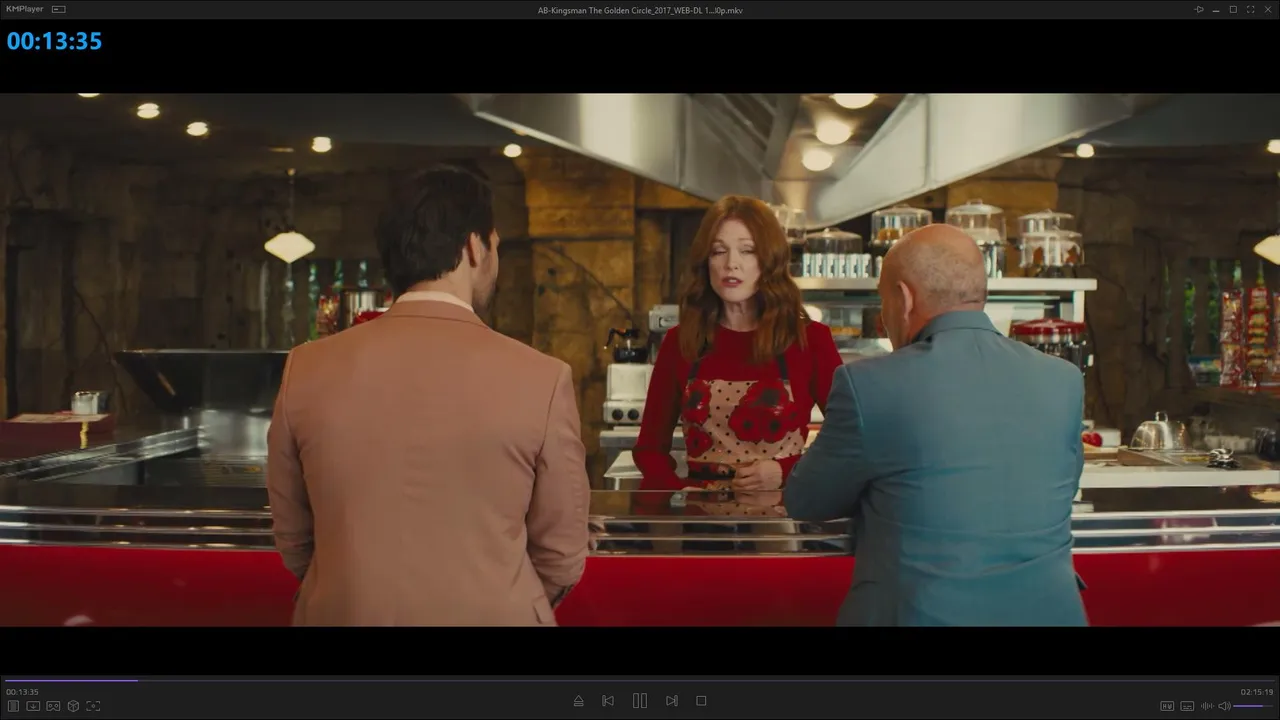Click the eject/open file button

[x=578, y=701]
